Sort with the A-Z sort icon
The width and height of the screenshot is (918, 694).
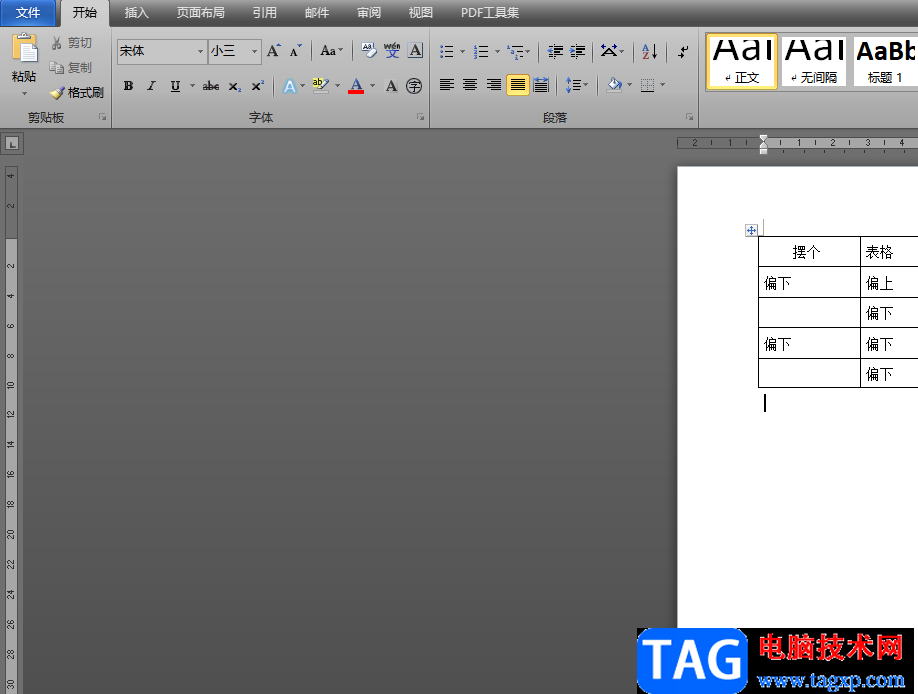pos(649,52)
